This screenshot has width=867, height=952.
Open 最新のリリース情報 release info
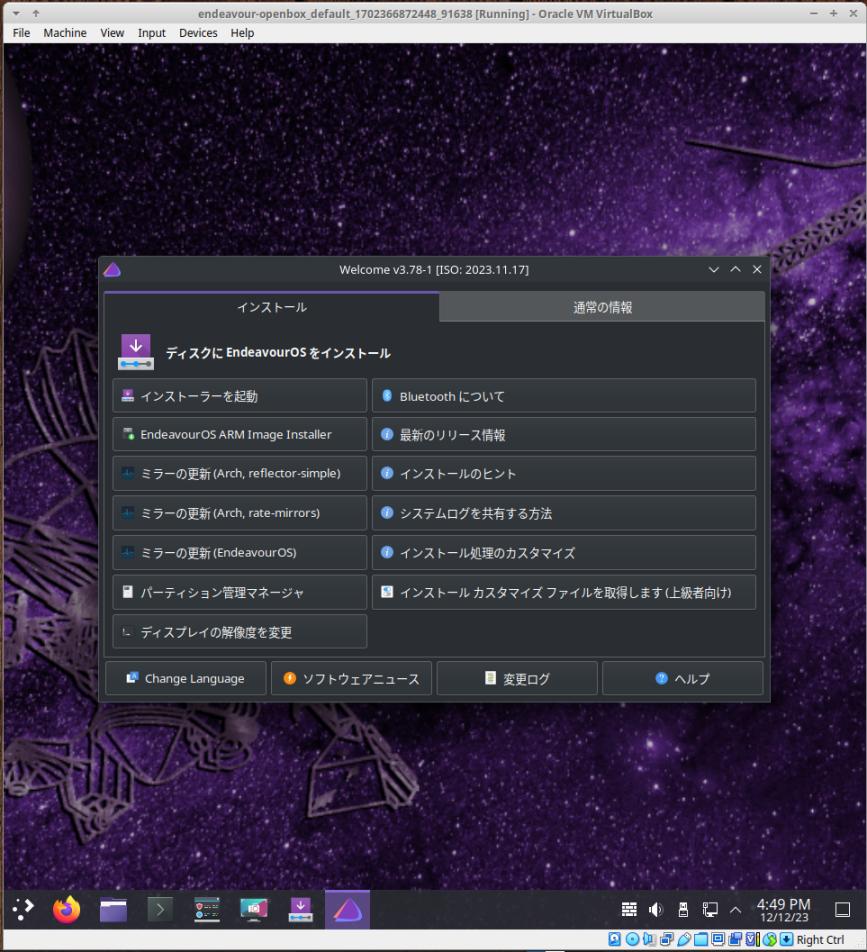pyautogui.click(x=563, y=434)
